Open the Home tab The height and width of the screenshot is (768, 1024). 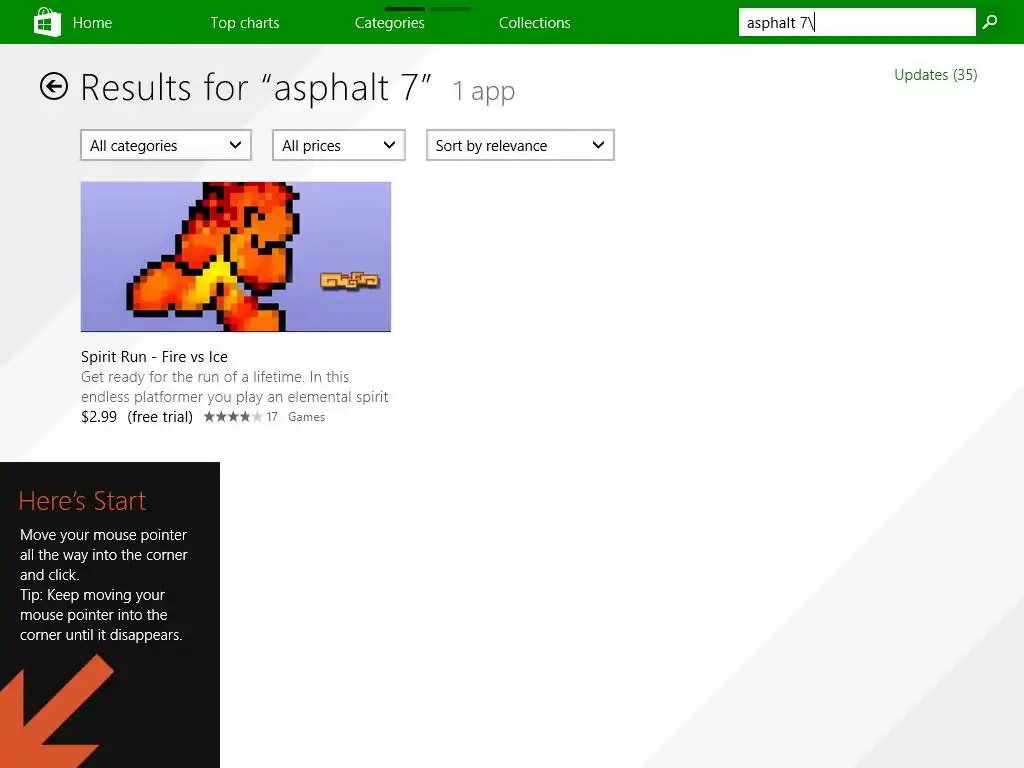[92, 23]
